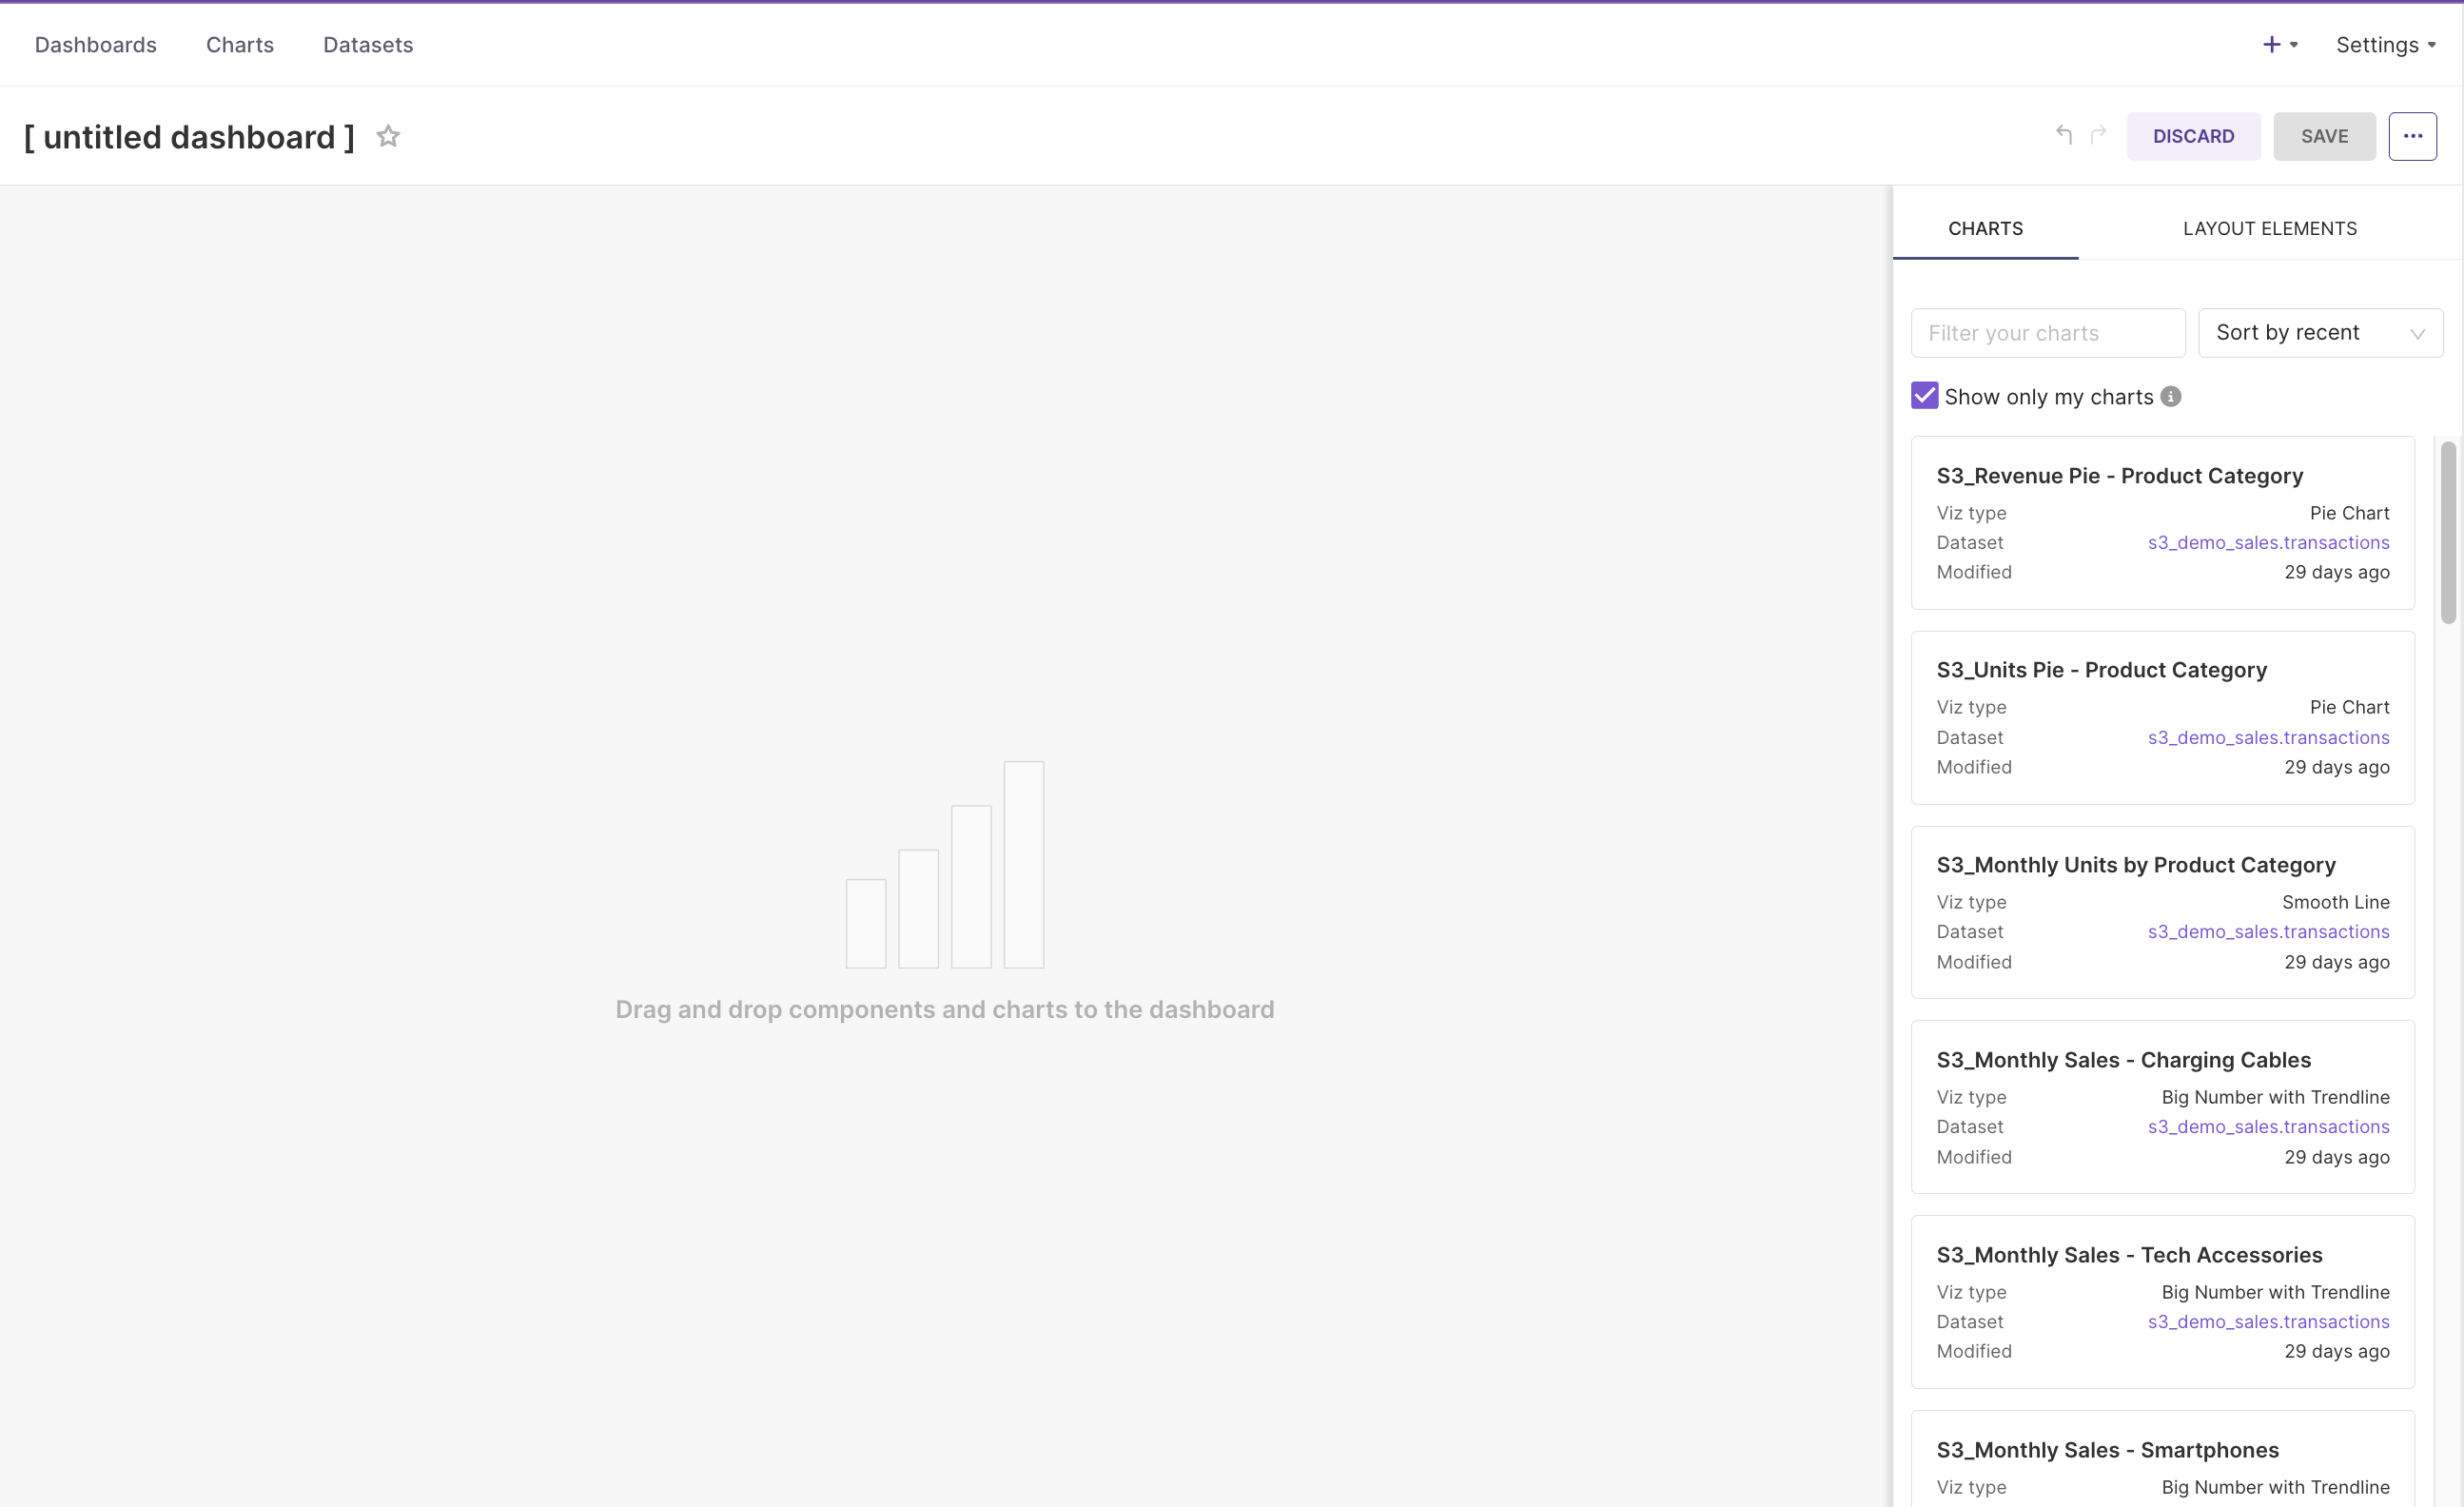Go to Dashboards in top navigation
The height and width of the screenshot is (1507, 2464).
[x=95, y=45]
